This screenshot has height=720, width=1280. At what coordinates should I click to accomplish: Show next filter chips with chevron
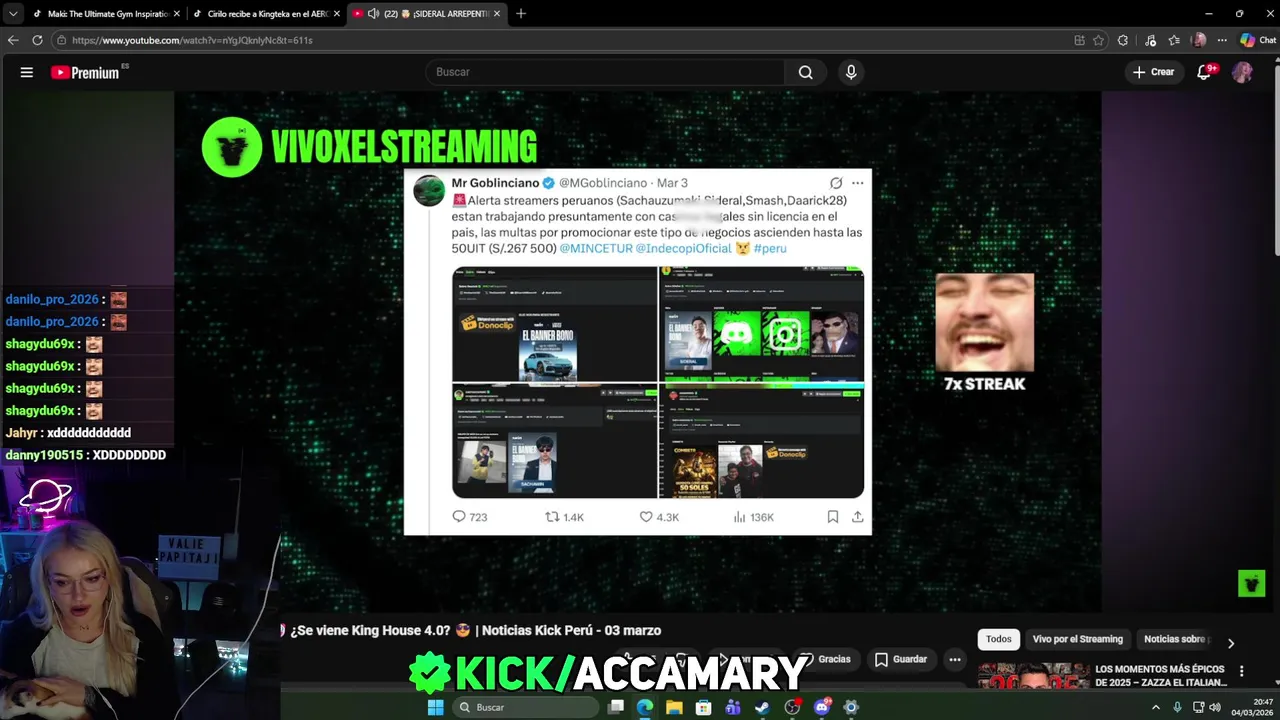coord(1231,643)
